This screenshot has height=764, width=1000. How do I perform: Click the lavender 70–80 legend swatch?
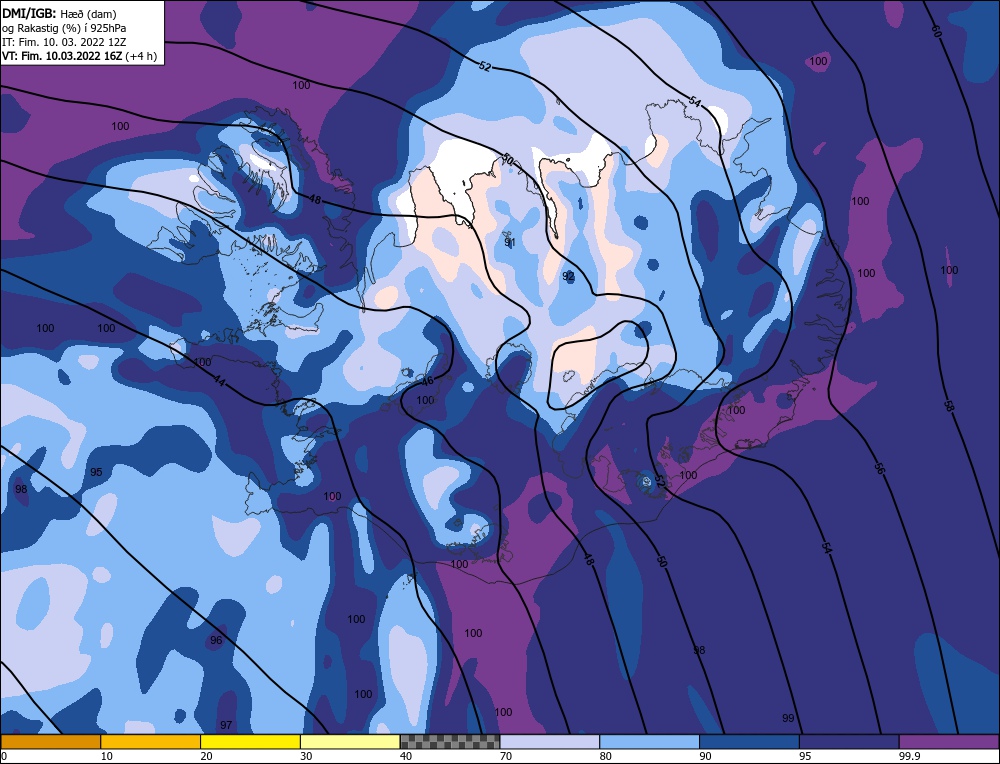(550, 741)
